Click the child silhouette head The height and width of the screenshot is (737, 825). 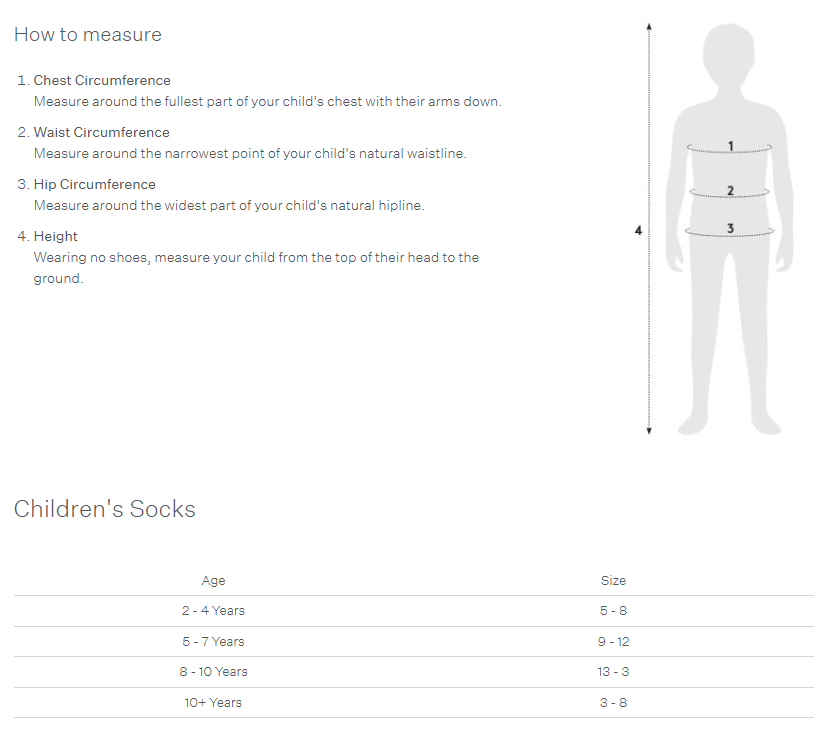(729, 53)
